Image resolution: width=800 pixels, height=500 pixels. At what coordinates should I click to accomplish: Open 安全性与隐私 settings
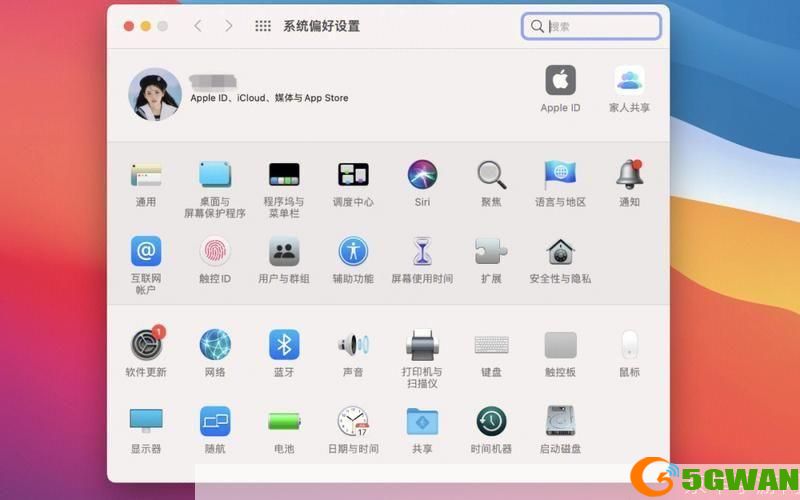[x=560, y=252]
